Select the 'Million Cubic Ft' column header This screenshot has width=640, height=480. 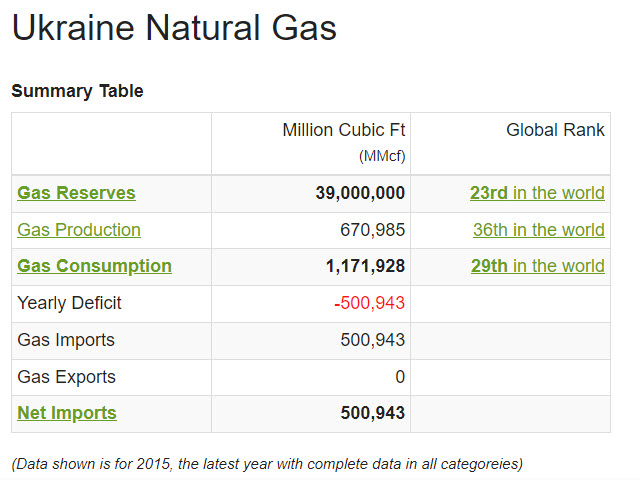pyautogui.click(x=343, y=131)
